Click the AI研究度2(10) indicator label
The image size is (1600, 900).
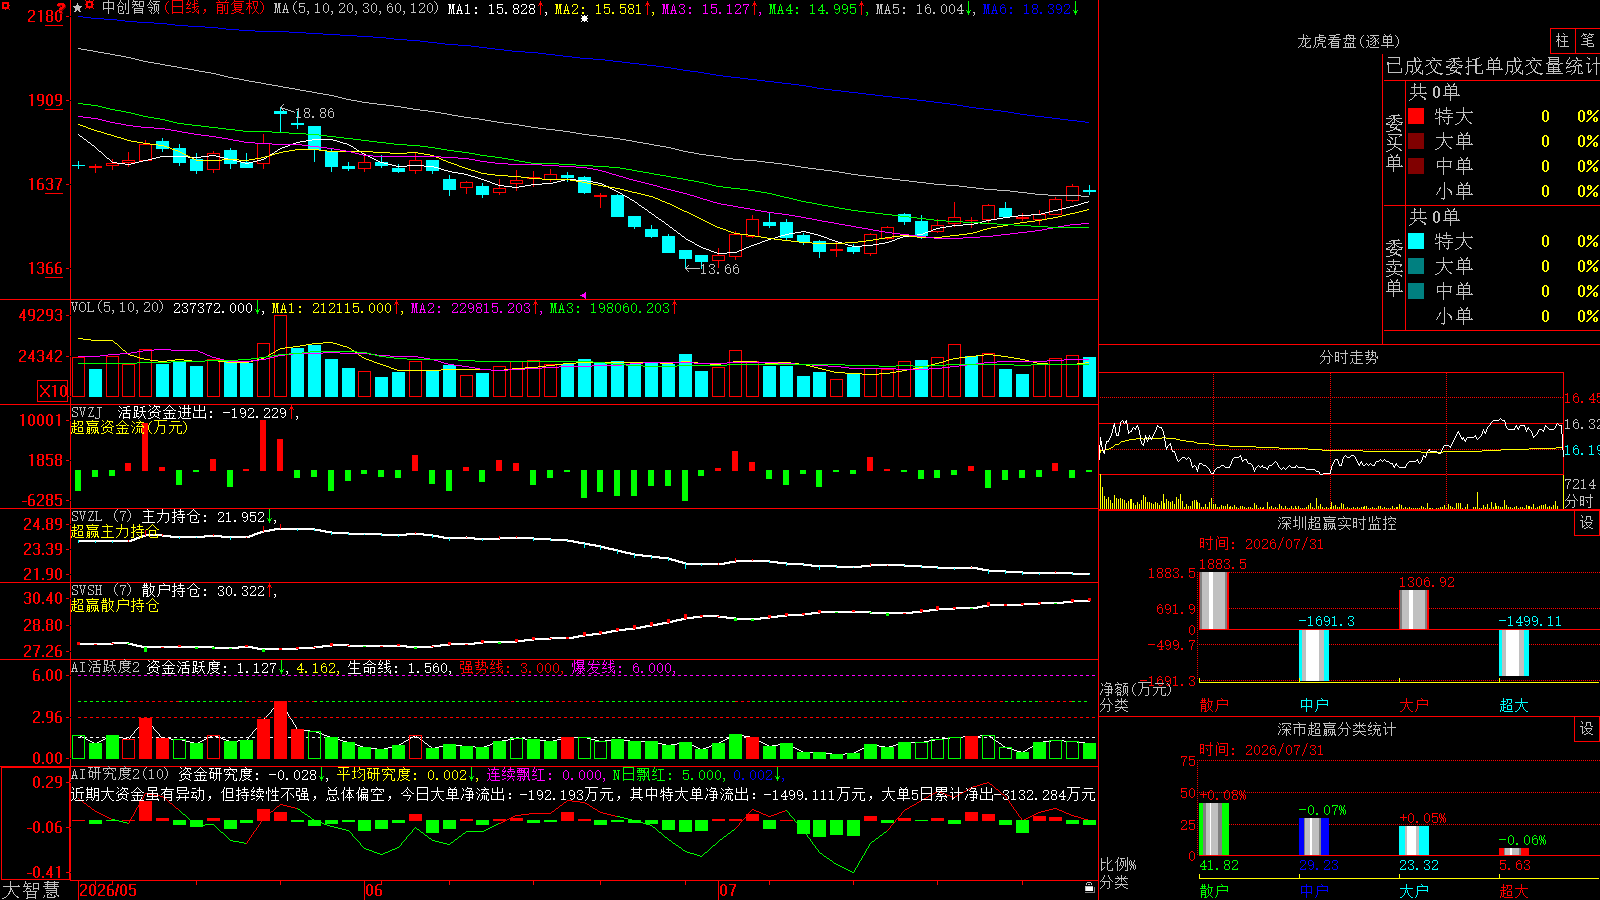pyautogui.click(x=120, y=774)
